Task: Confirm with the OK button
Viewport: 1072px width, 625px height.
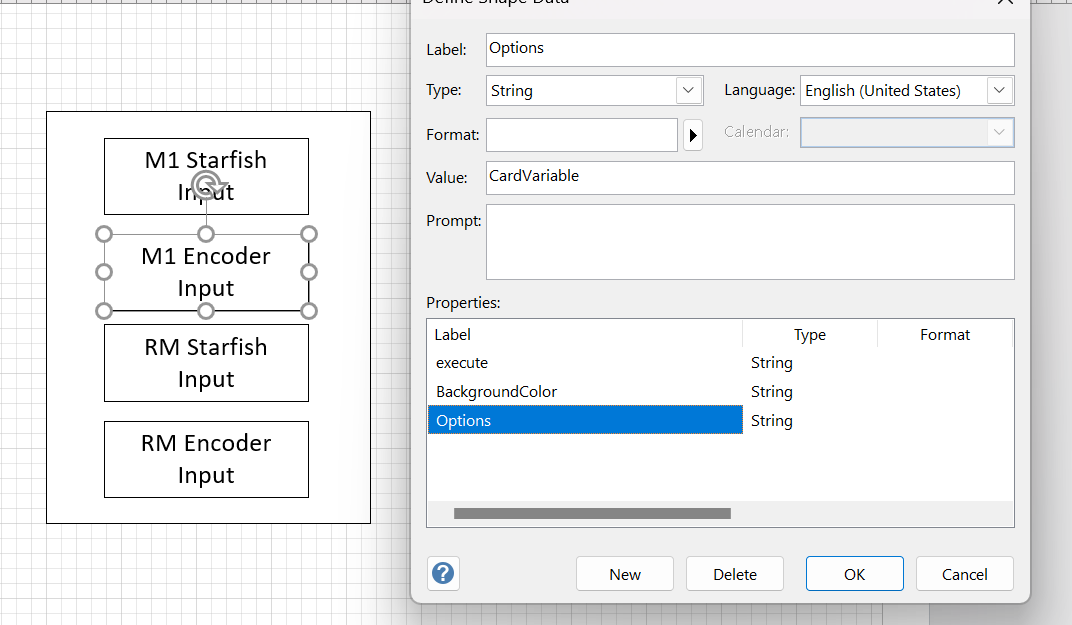Action: (x=854, y=574)
